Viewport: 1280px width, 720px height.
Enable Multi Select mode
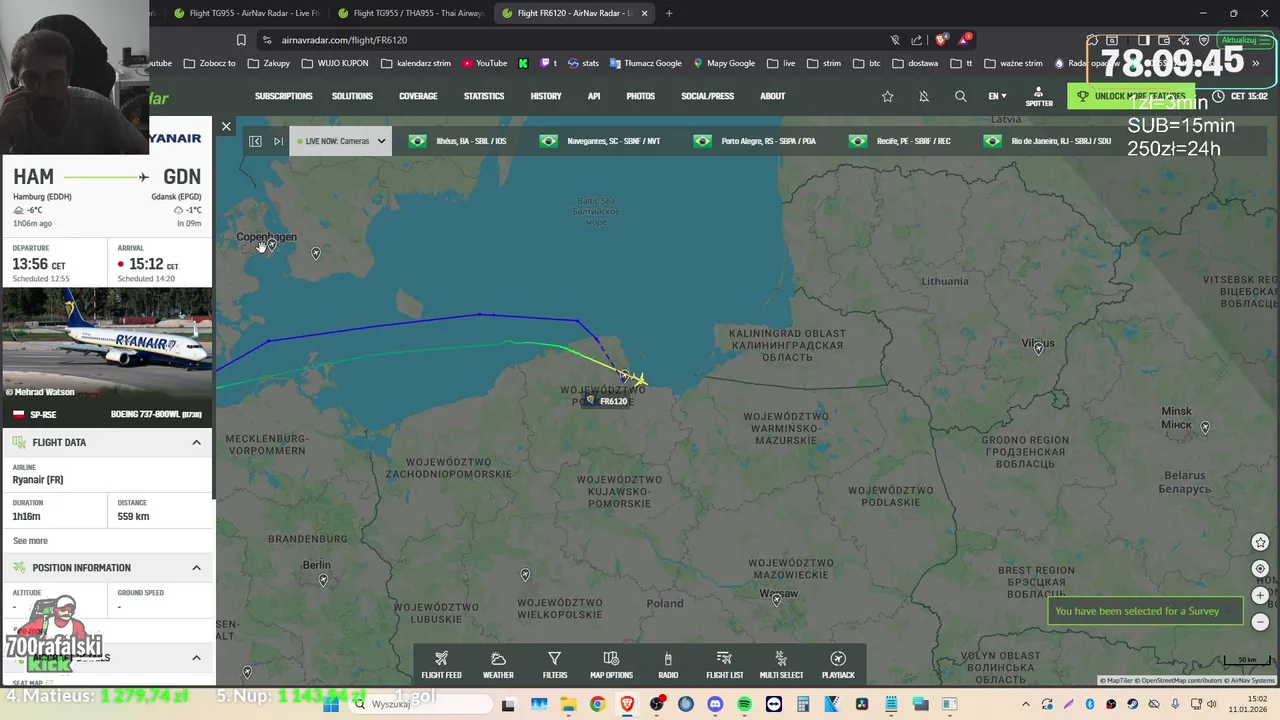(x=781, y=665)
